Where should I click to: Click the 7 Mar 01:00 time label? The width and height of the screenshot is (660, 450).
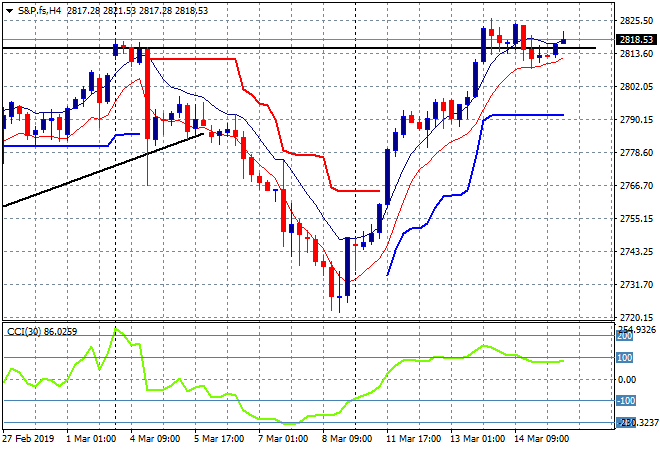pyautogui.click(x=283, y=439)
